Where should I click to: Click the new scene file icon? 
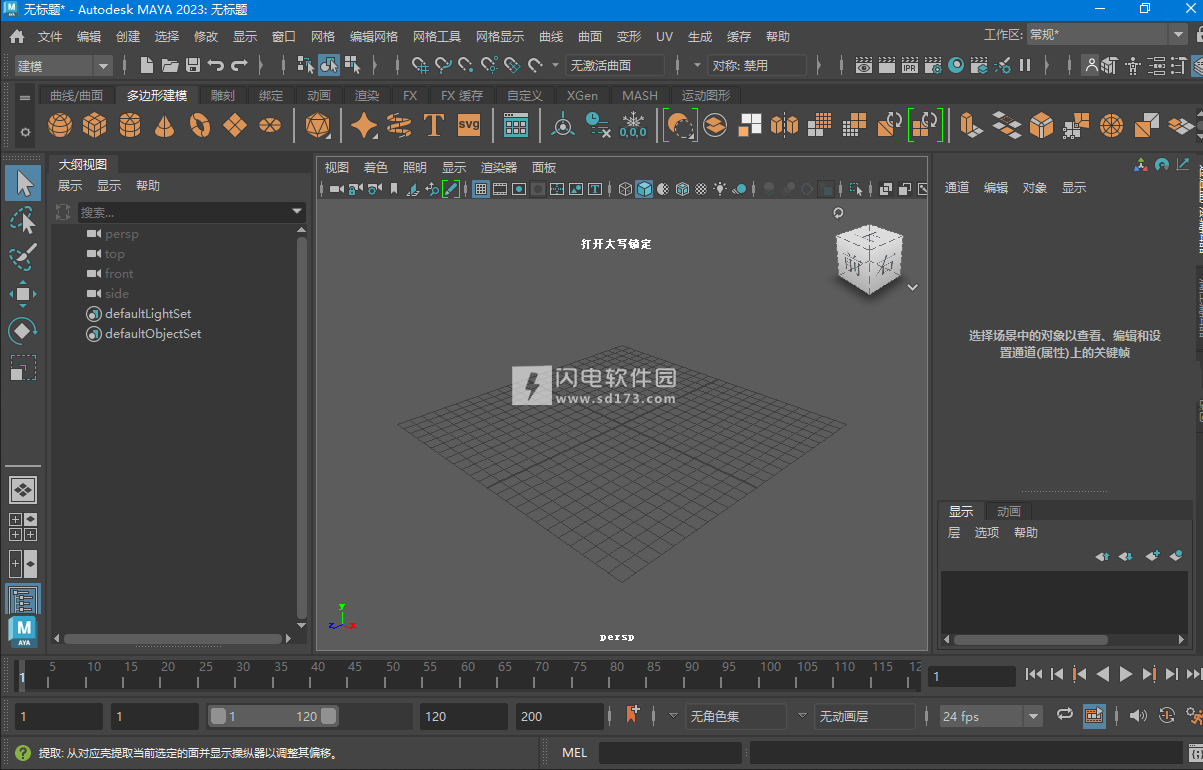147,66
